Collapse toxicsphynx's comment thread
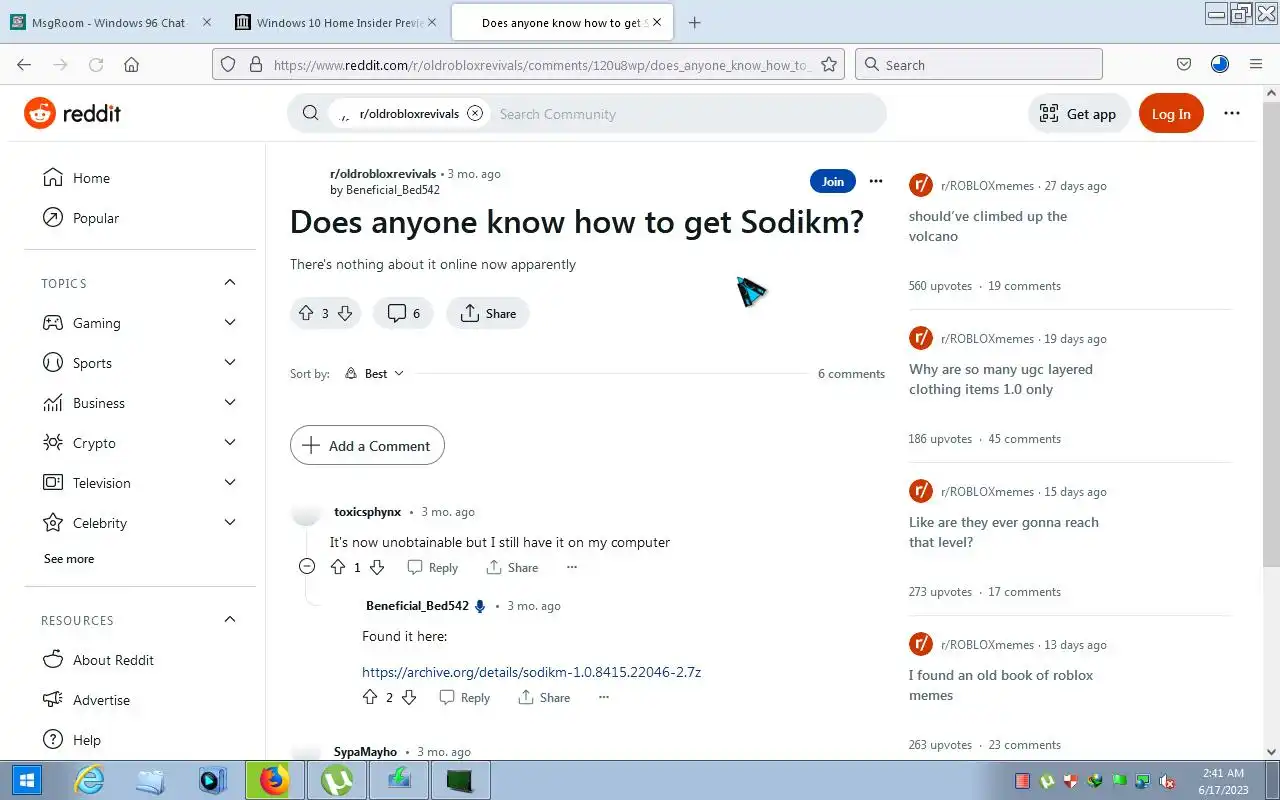This screenshot has height=800, width=1280. tap(307, 566)
